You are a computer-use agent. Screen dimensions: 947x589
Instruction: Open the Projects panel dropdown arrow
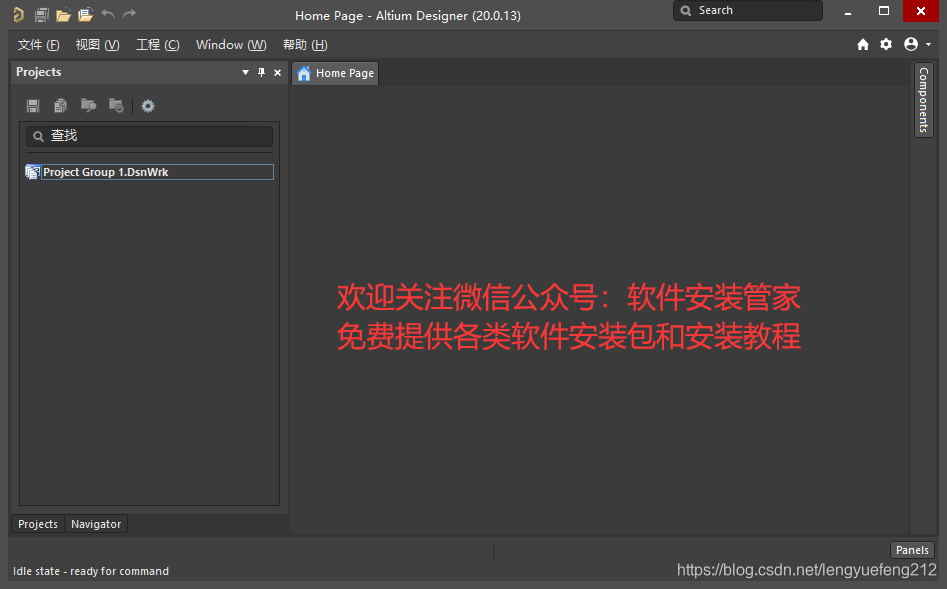[245, 72]
